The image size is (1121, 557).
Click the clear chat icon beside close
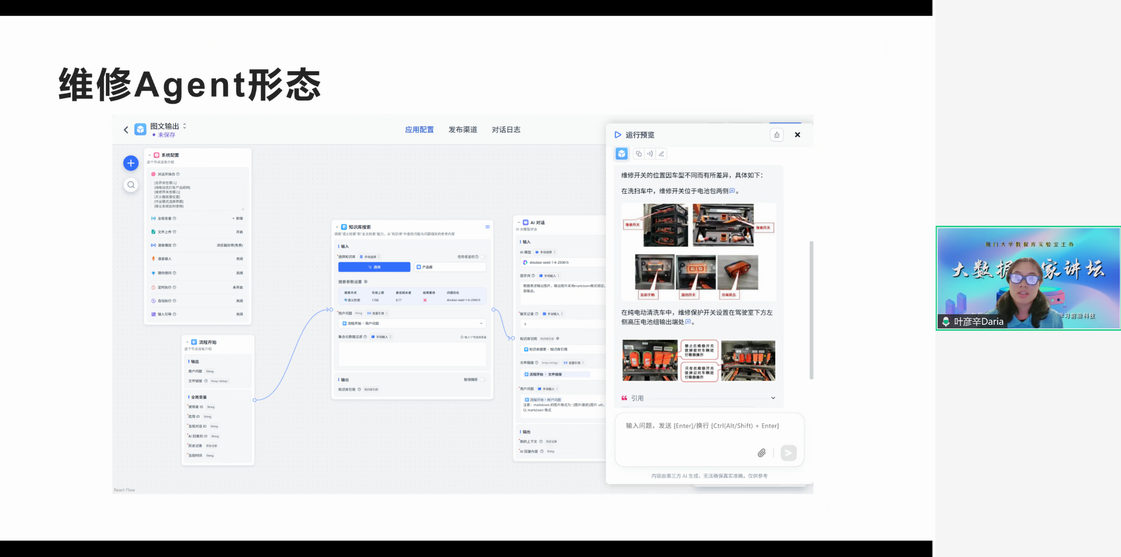[x=776, y=135]
